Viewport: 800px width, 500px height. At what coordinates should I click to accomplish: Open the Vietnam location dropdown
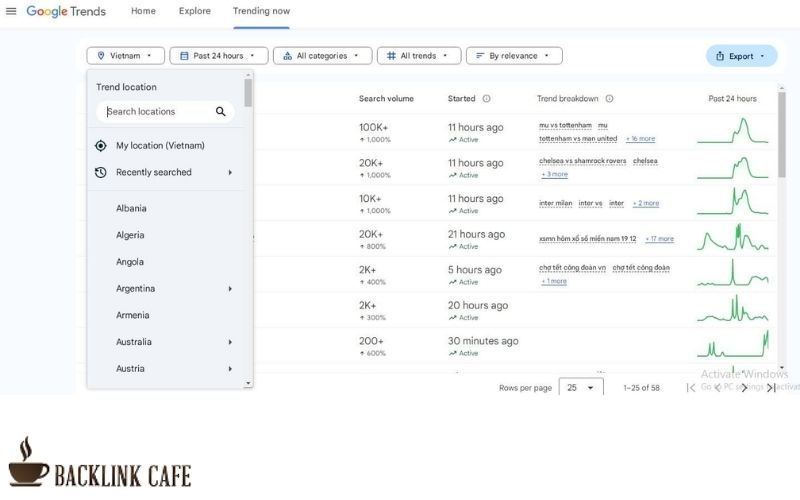126,56
